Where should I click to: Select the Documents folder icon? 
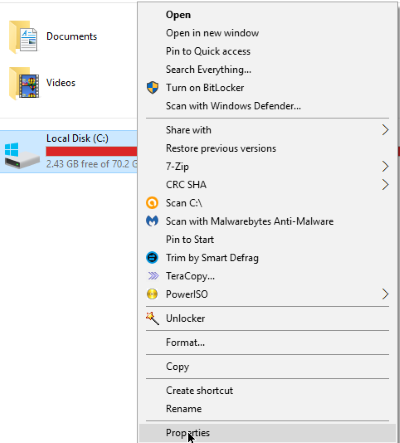point(24,37)
